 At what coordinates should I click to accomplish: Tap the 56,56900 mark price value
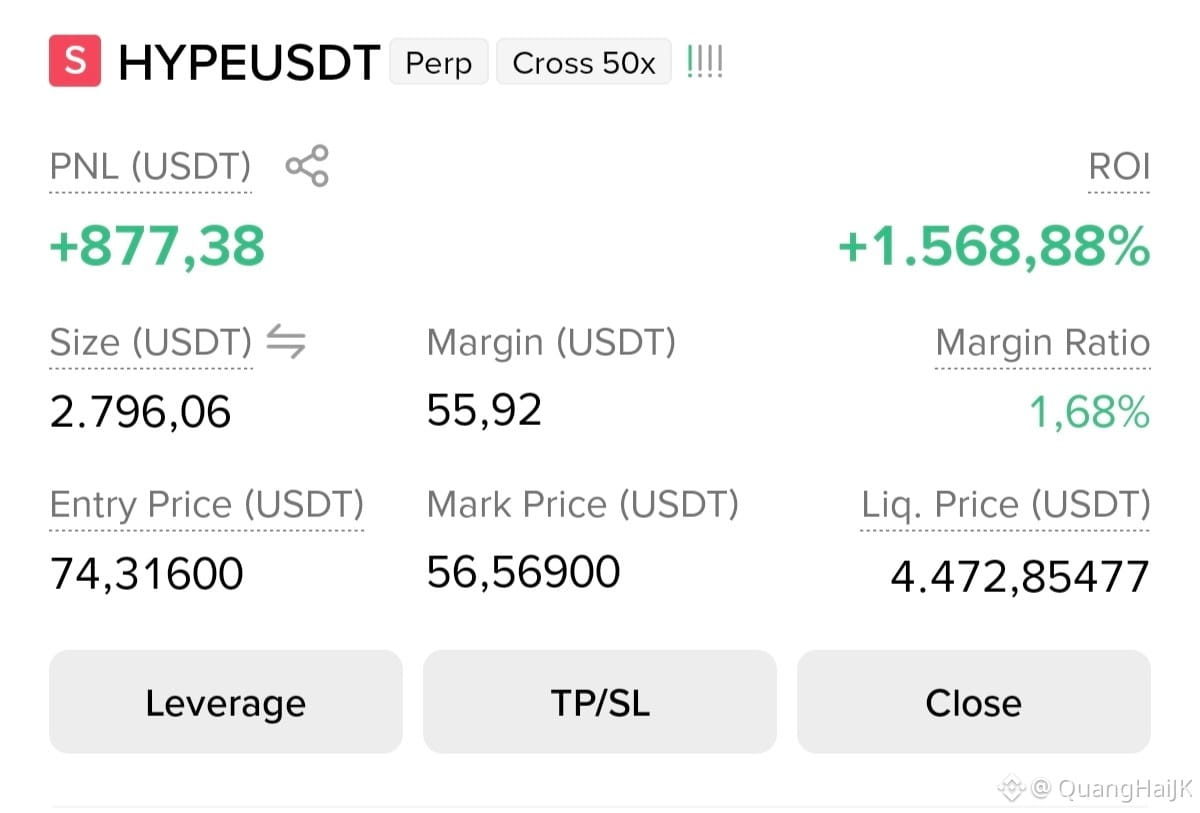click(524, 572)
